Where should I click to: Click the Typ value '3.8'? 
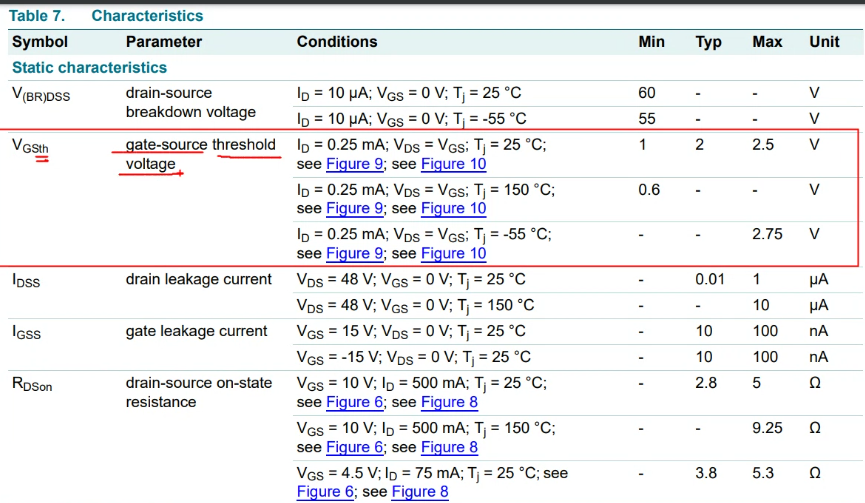point(706,473)
